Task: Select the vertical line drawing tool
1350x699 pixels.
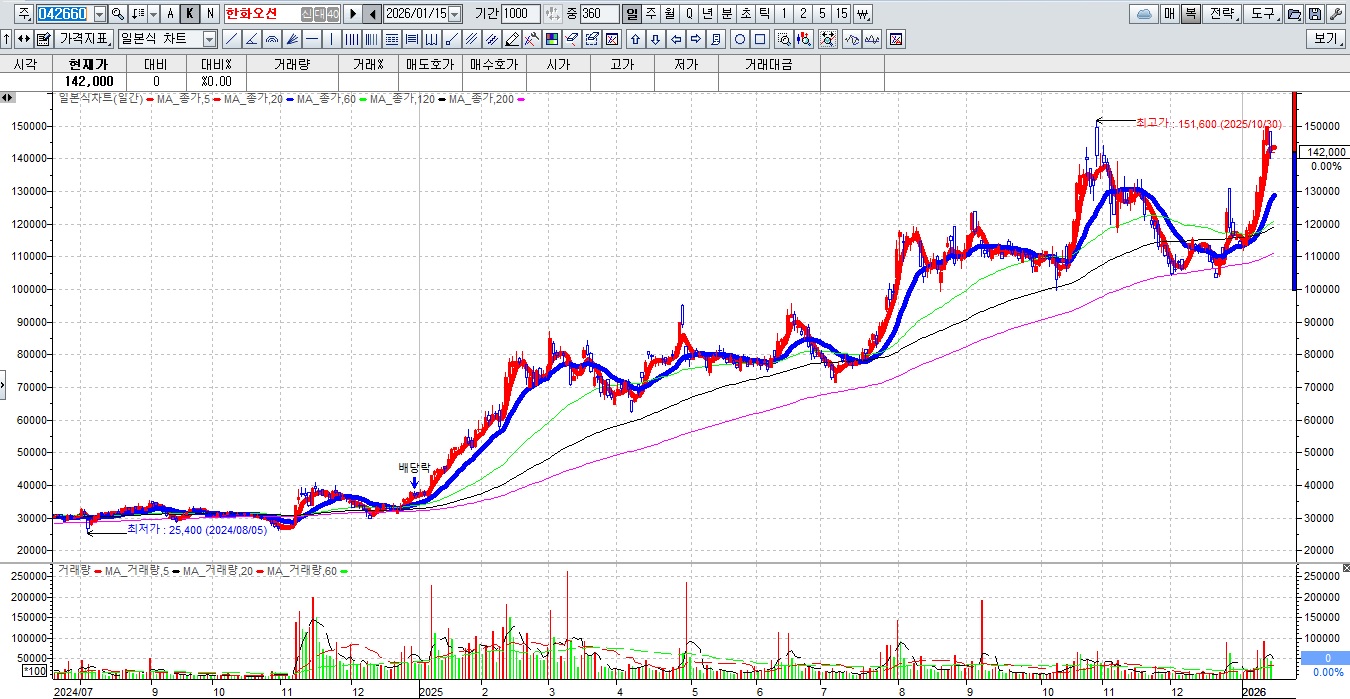Action: point(331,39)
